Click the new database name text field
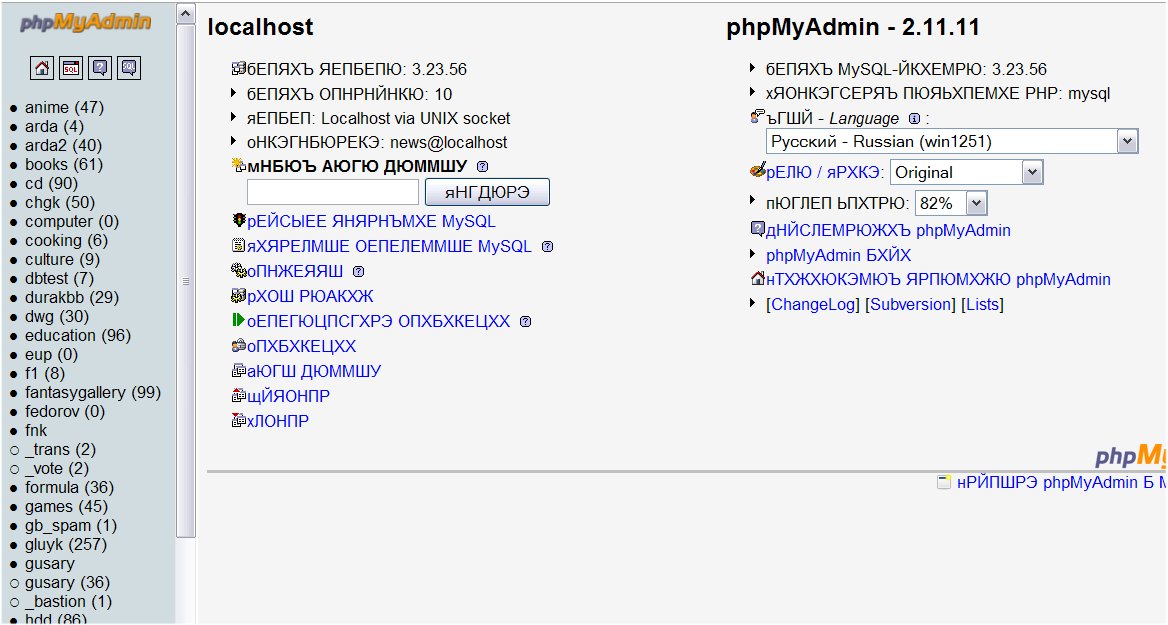The width and height of the screenshot is (1168, 625). (332, 192)
